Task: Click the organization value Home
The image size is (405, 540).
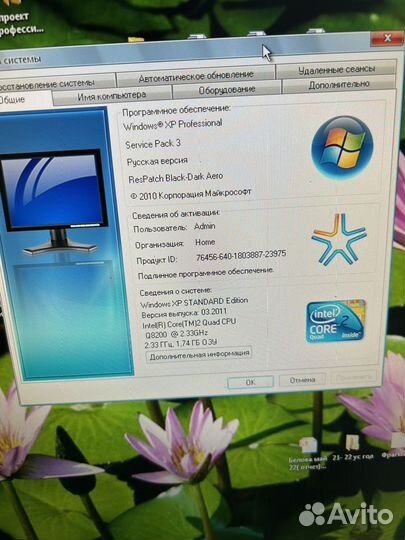Action: click(x=205, y=242)
